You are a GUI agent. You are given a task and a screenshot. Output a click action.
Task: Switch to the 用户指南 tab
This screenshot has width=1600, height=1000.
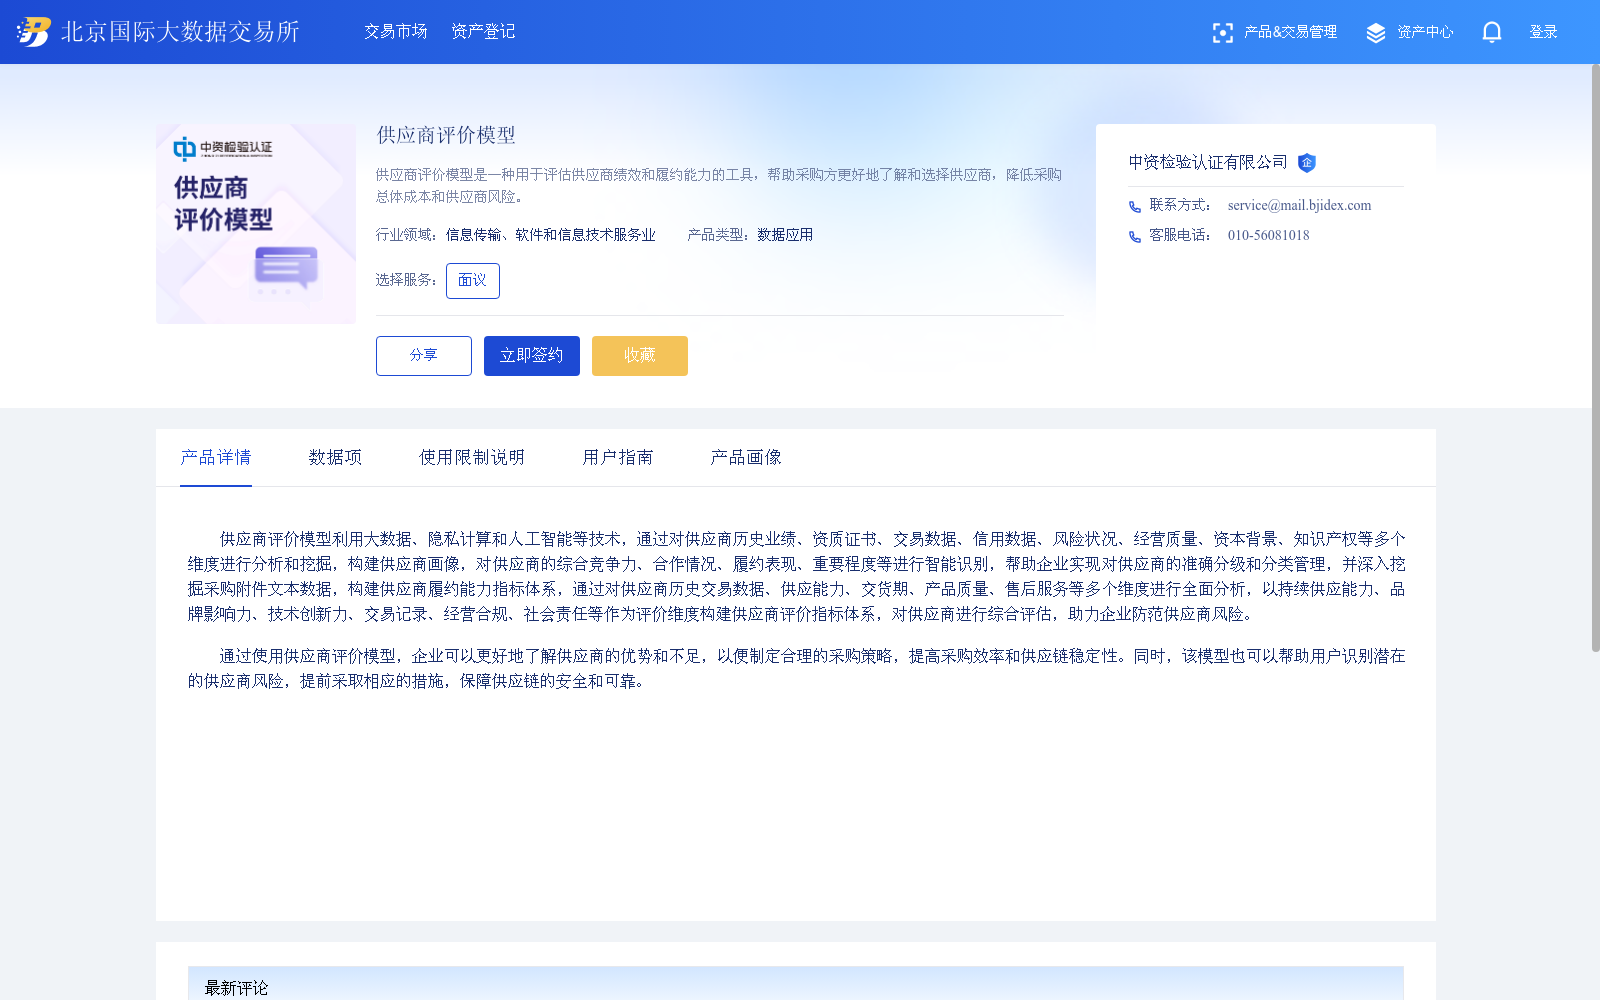tap(618, 457)
